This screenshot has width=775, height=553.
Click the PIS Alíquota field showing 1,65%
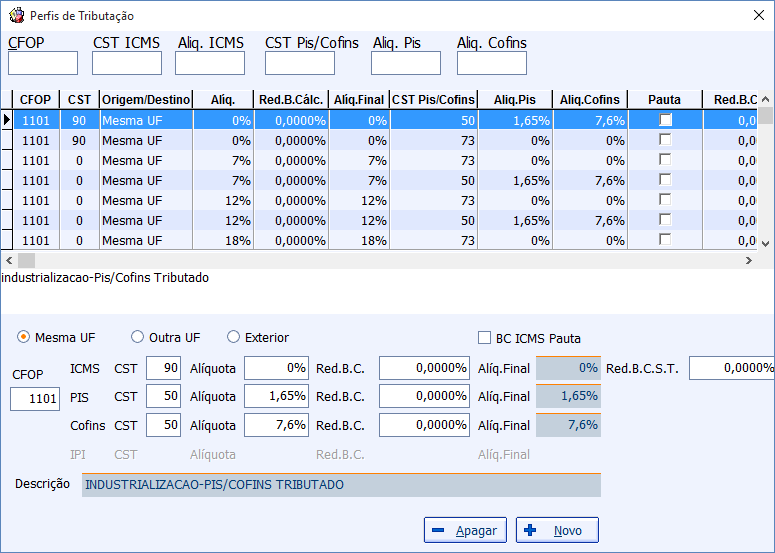coord(276,396)
